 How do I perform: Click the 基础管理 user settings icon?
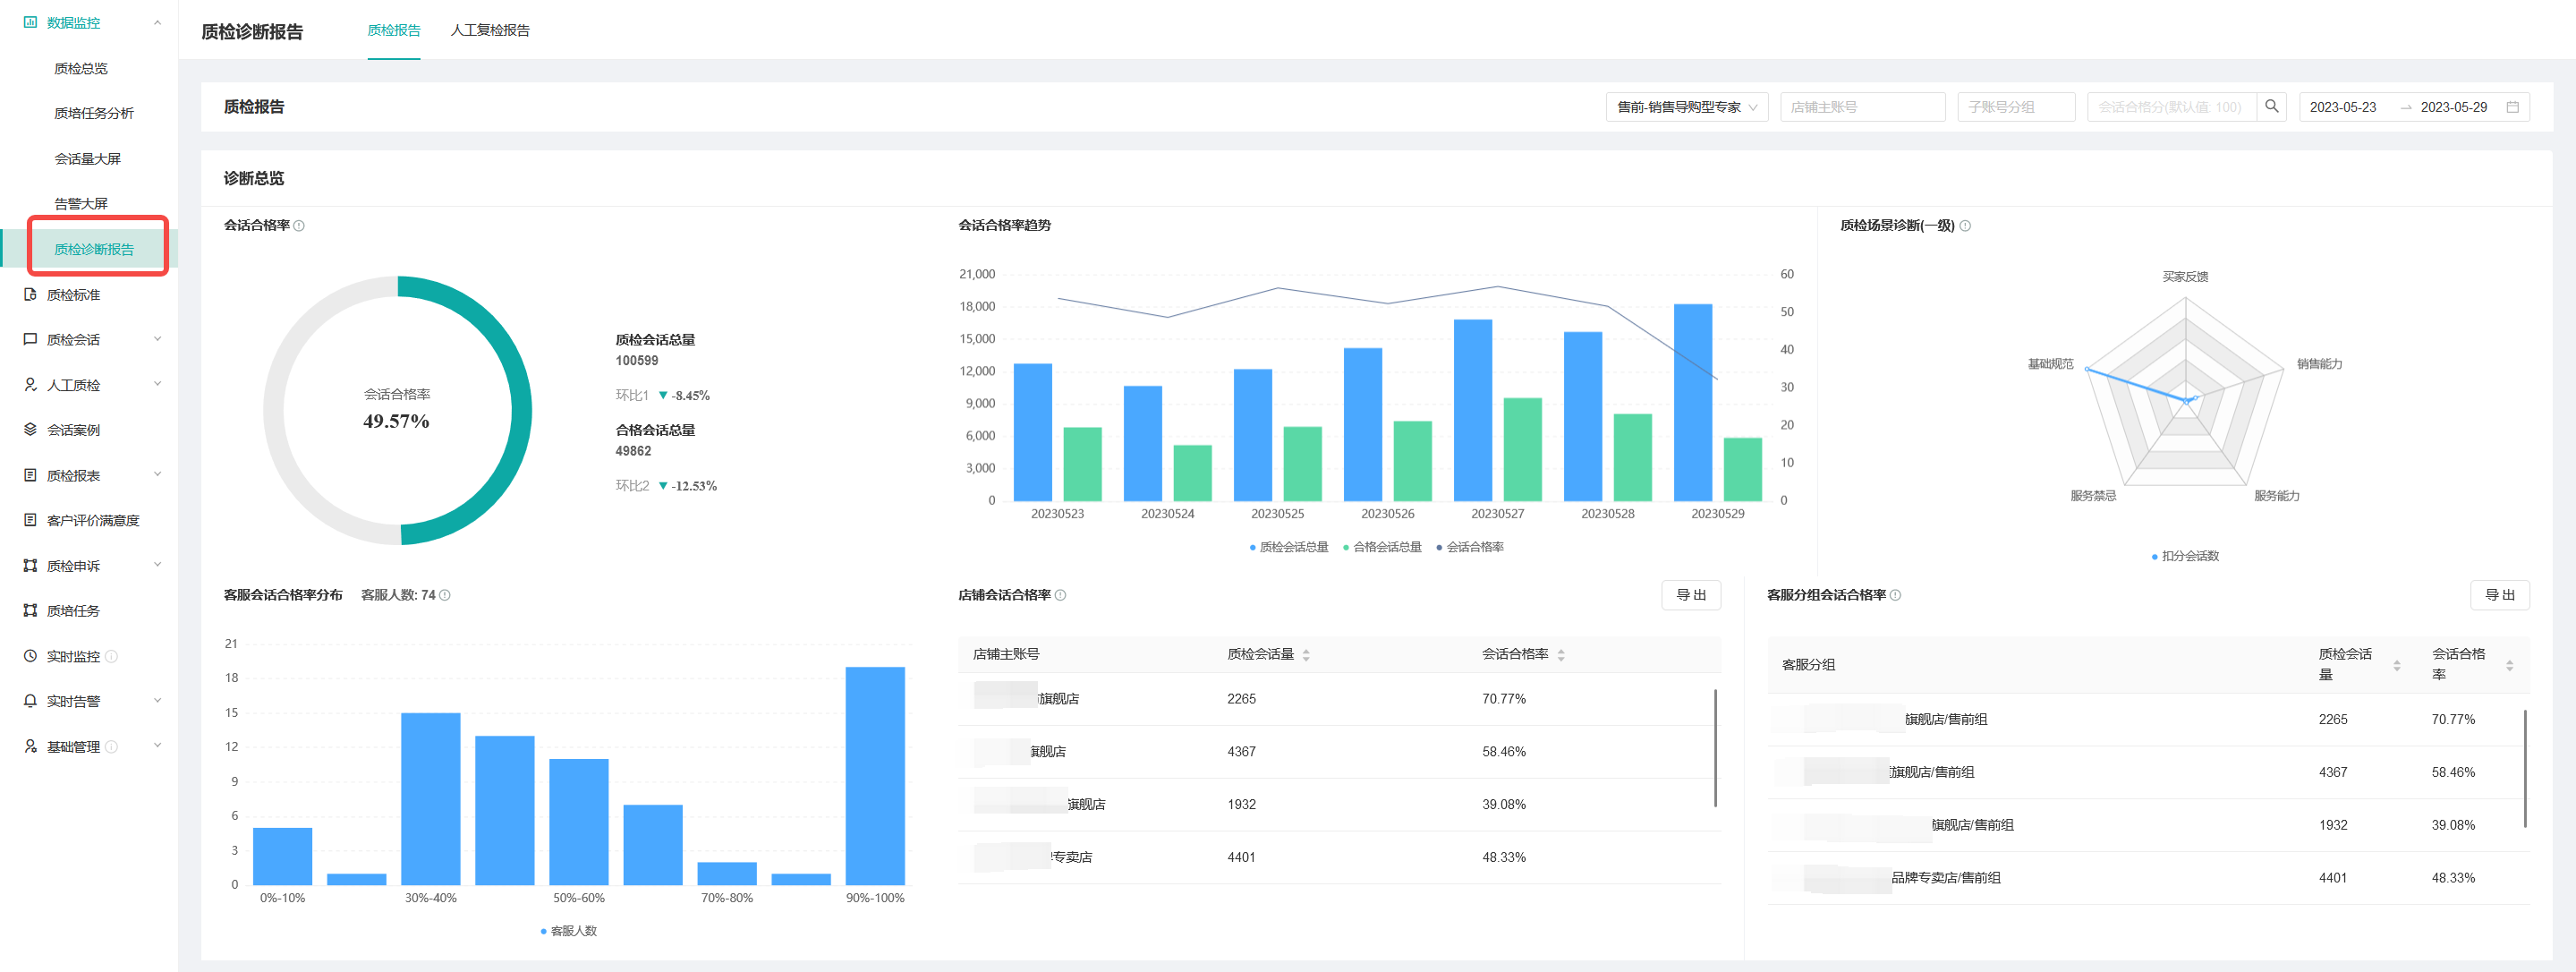pos(30,746)
